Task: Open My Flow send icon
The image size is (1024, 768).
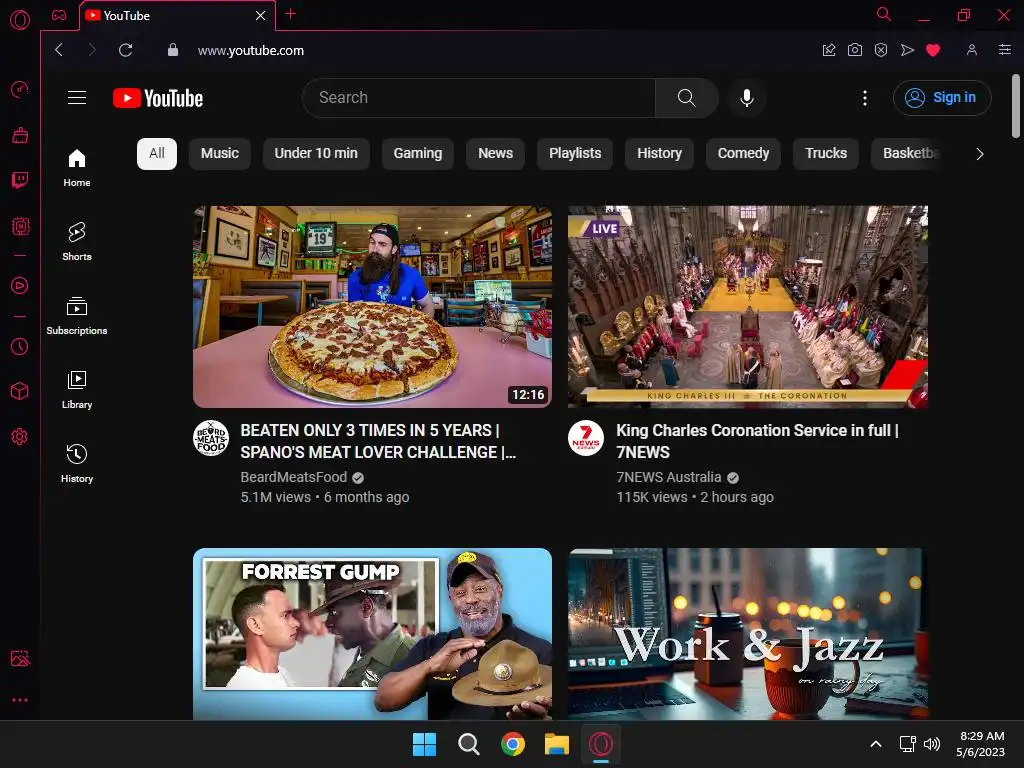Action: tap(907, 50)
